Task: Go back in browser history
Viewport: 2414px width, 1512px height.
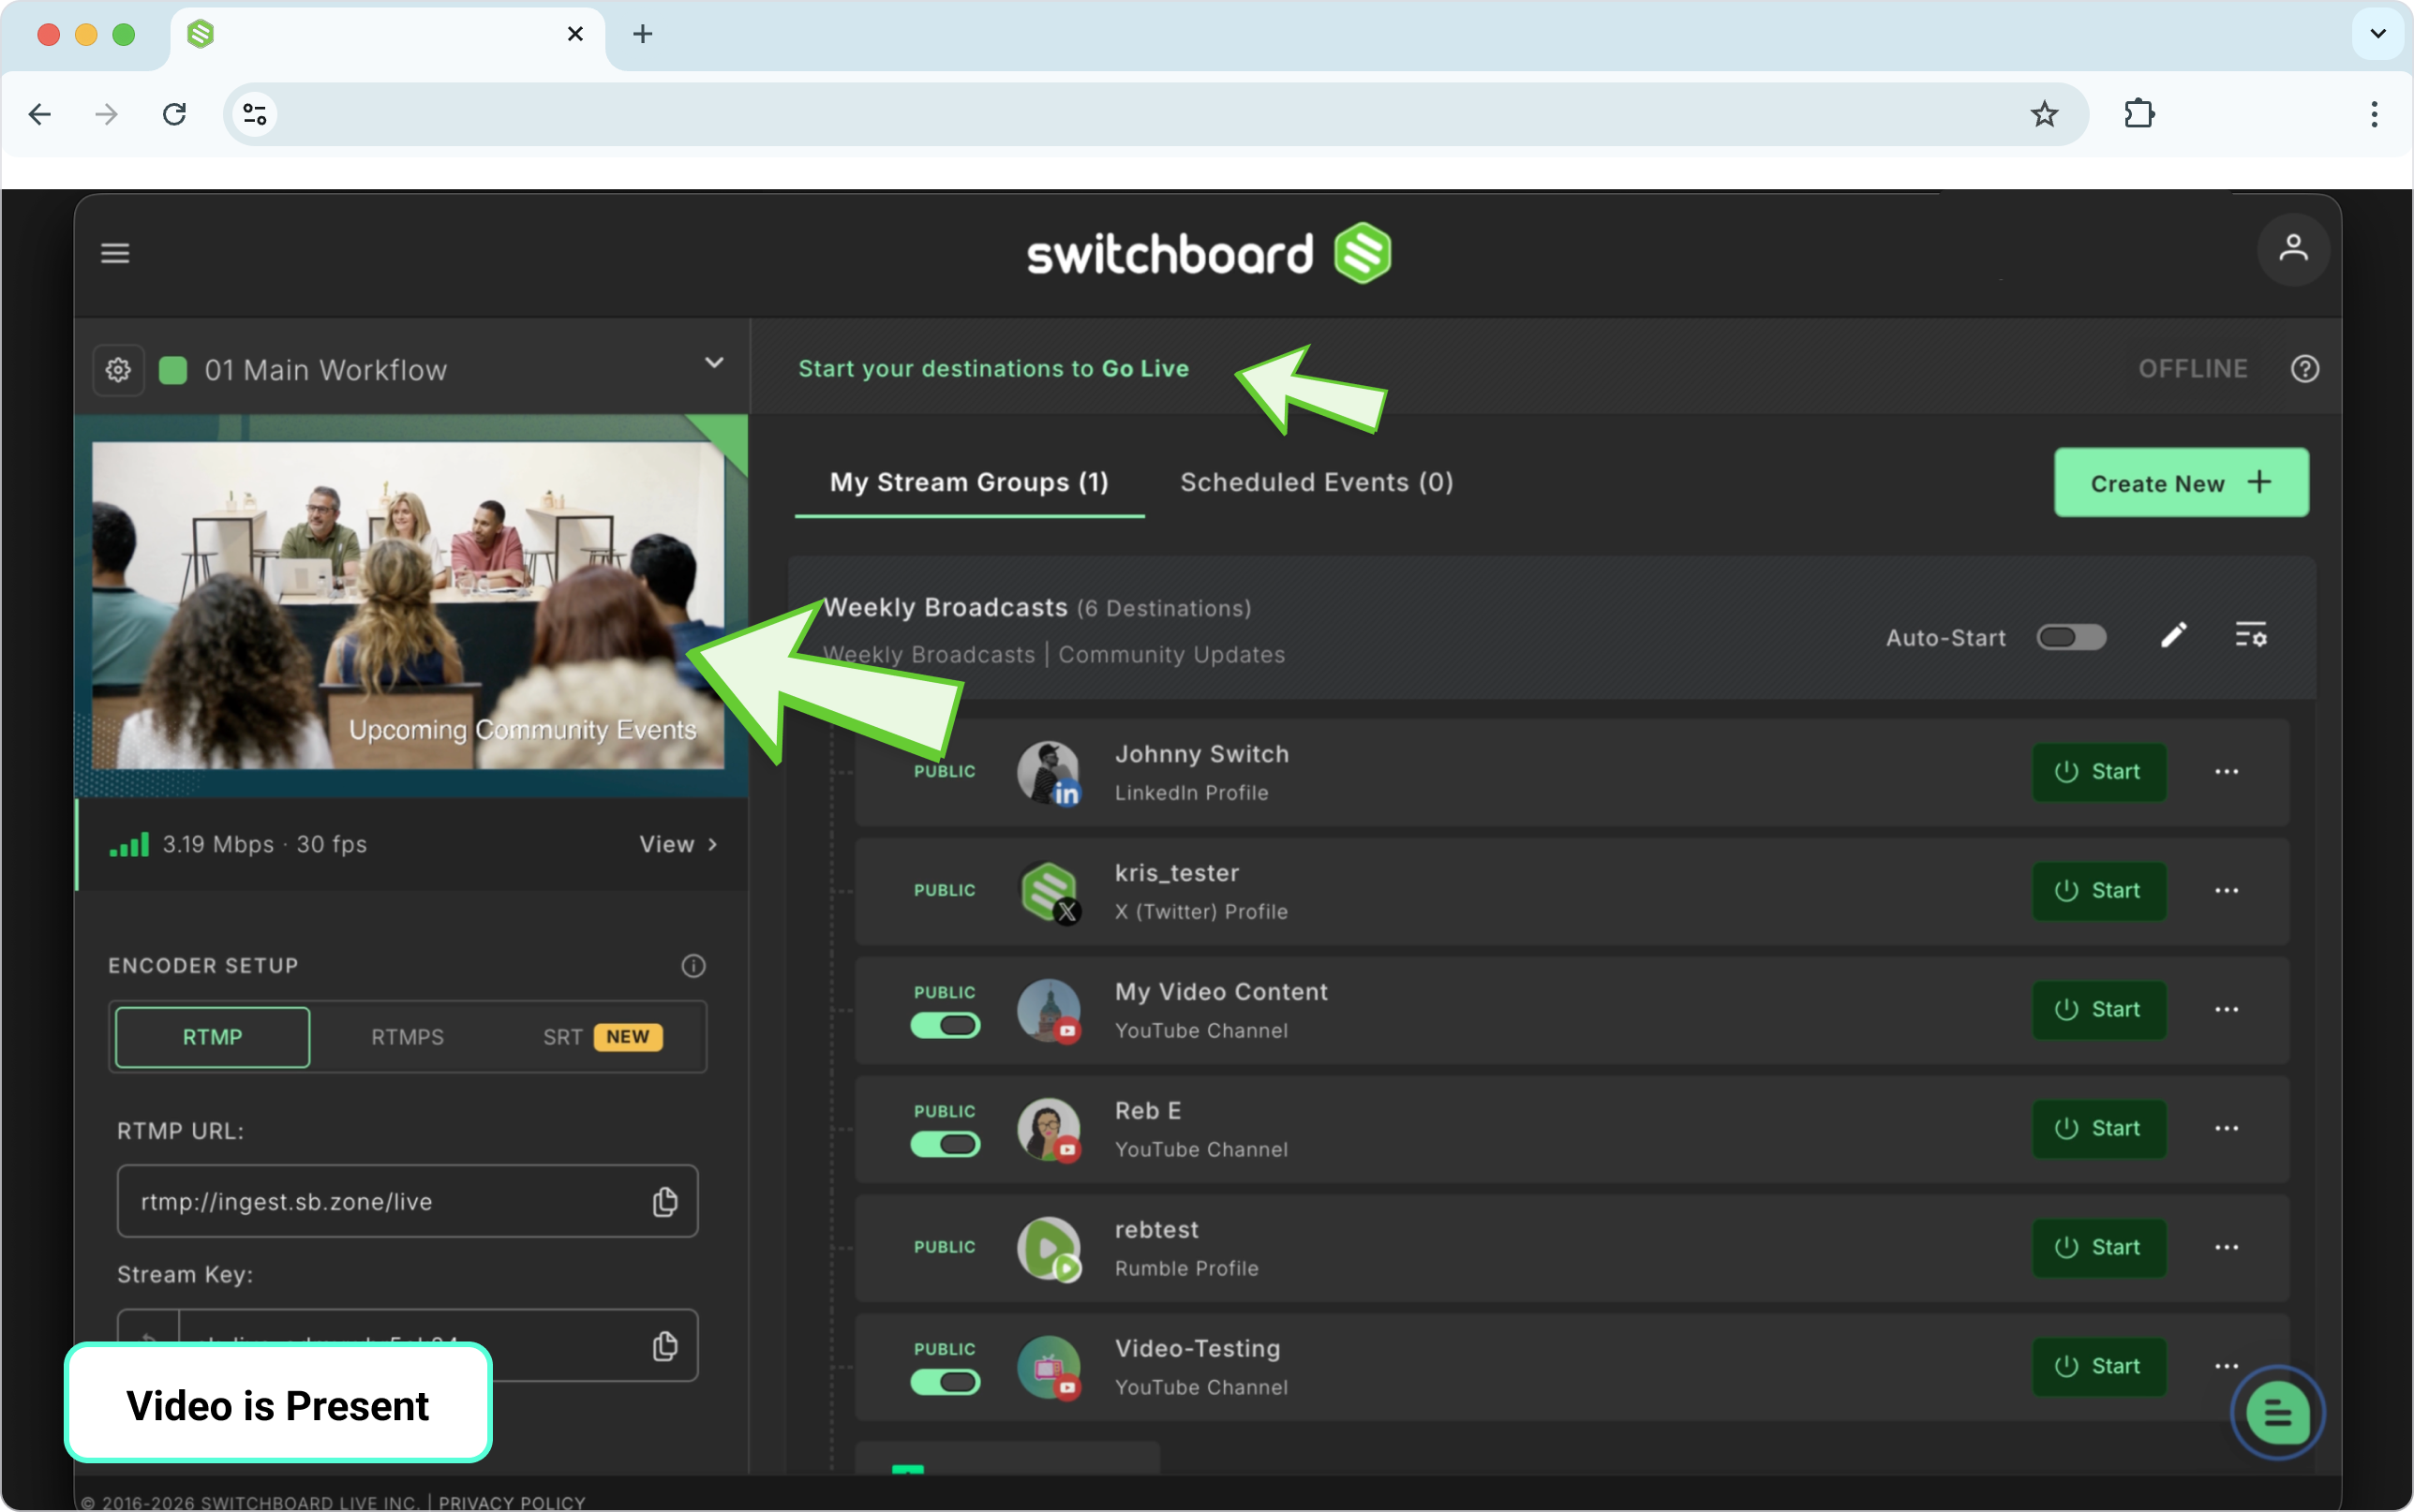Action: (40, 114)
